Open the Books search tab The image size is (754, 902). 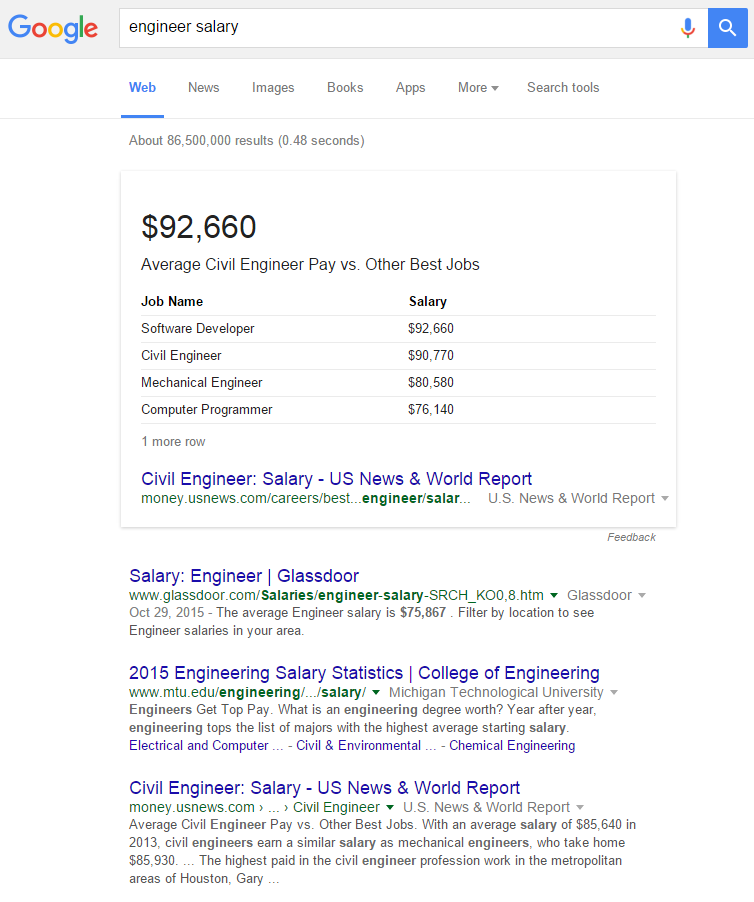pyautogui.click(x=345, y=88)
